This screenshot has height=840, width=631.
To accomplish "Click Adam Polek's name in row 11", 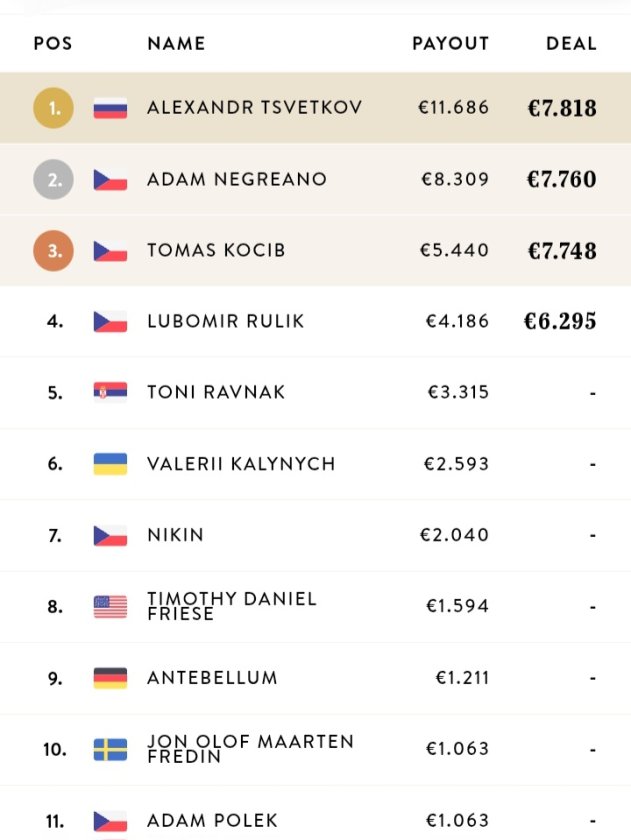I will point(211,821).
